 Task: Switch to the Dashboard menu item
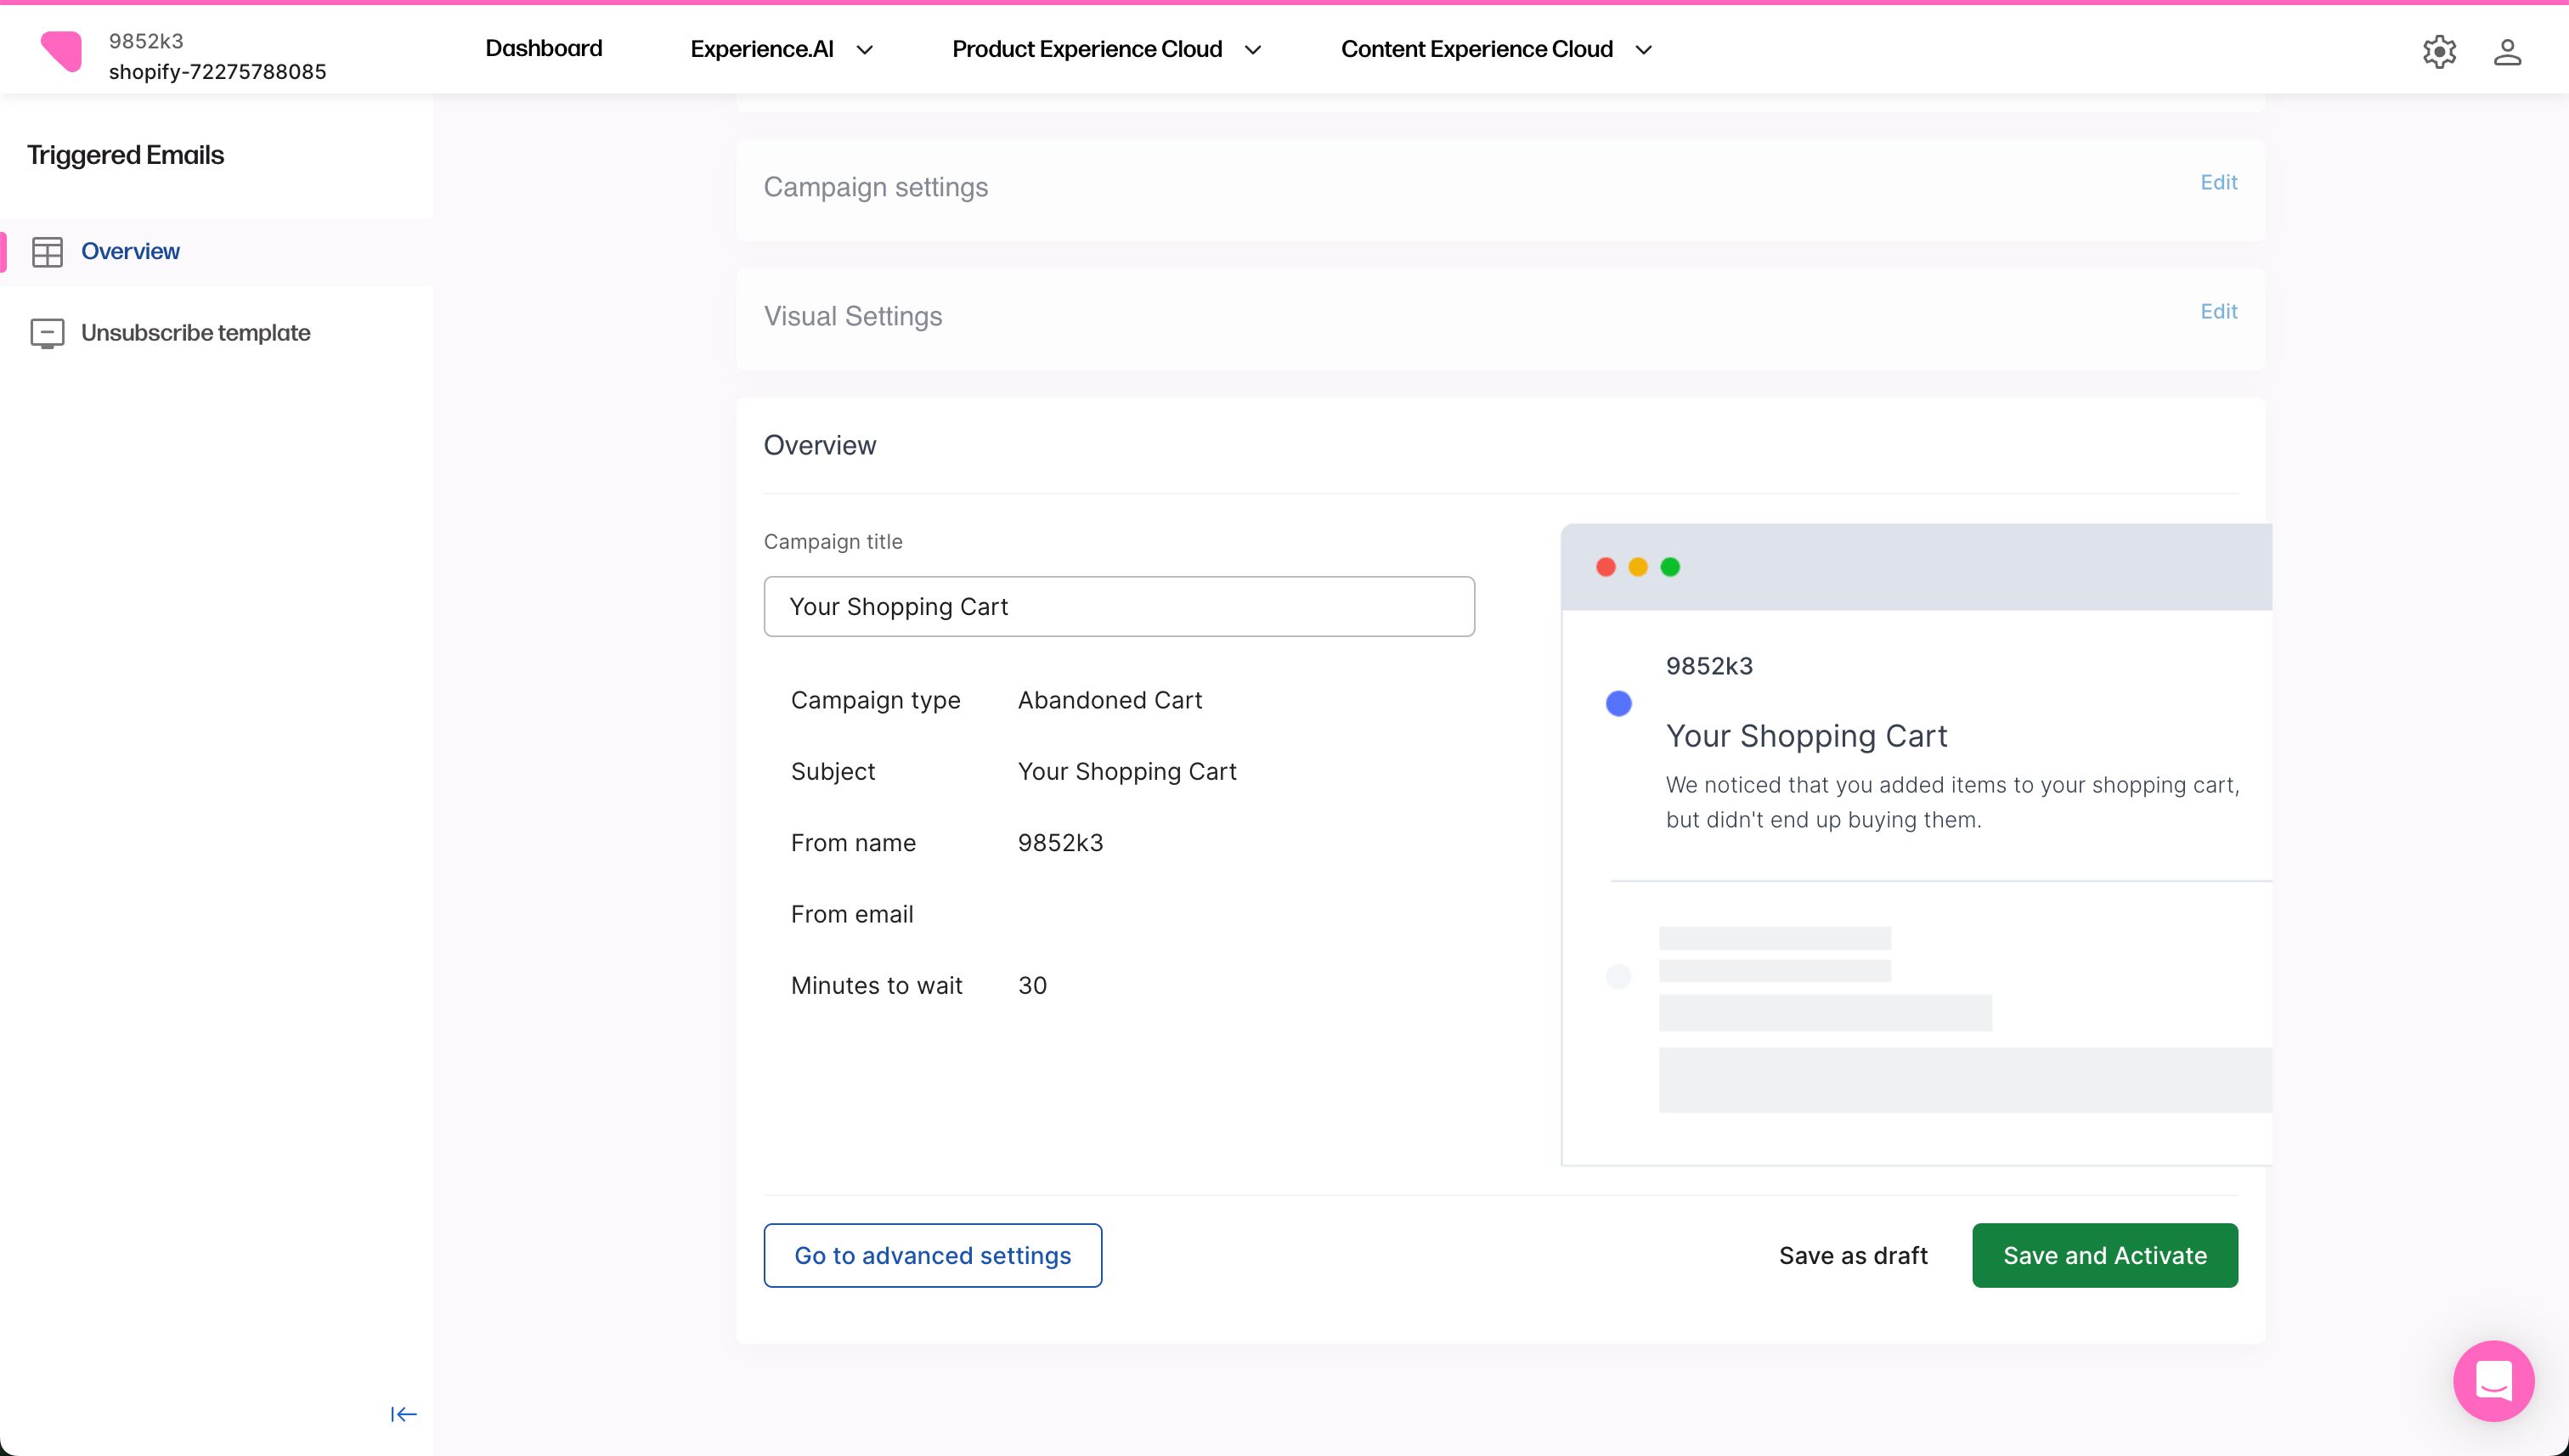tap(543, 48)
